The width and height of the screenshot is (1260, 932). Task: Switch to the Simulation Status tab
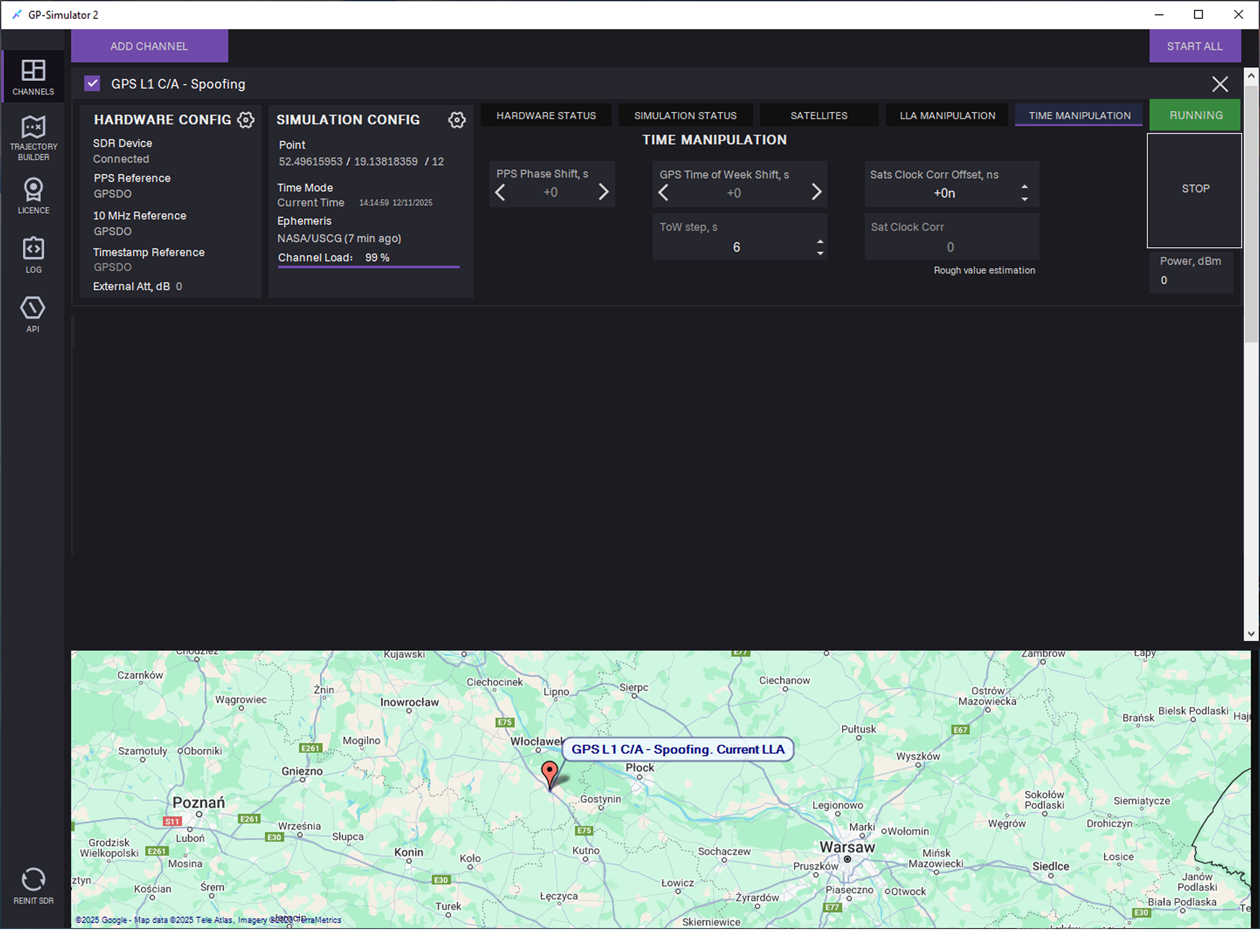(685, 115)
